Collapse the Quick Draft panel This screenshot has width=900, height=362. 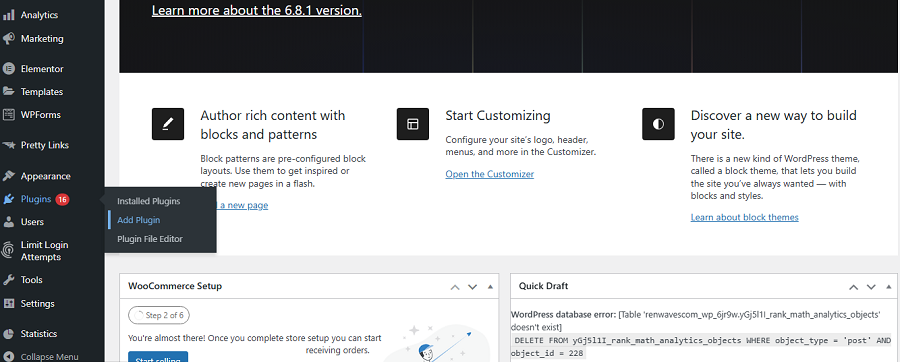click(889, 287)
